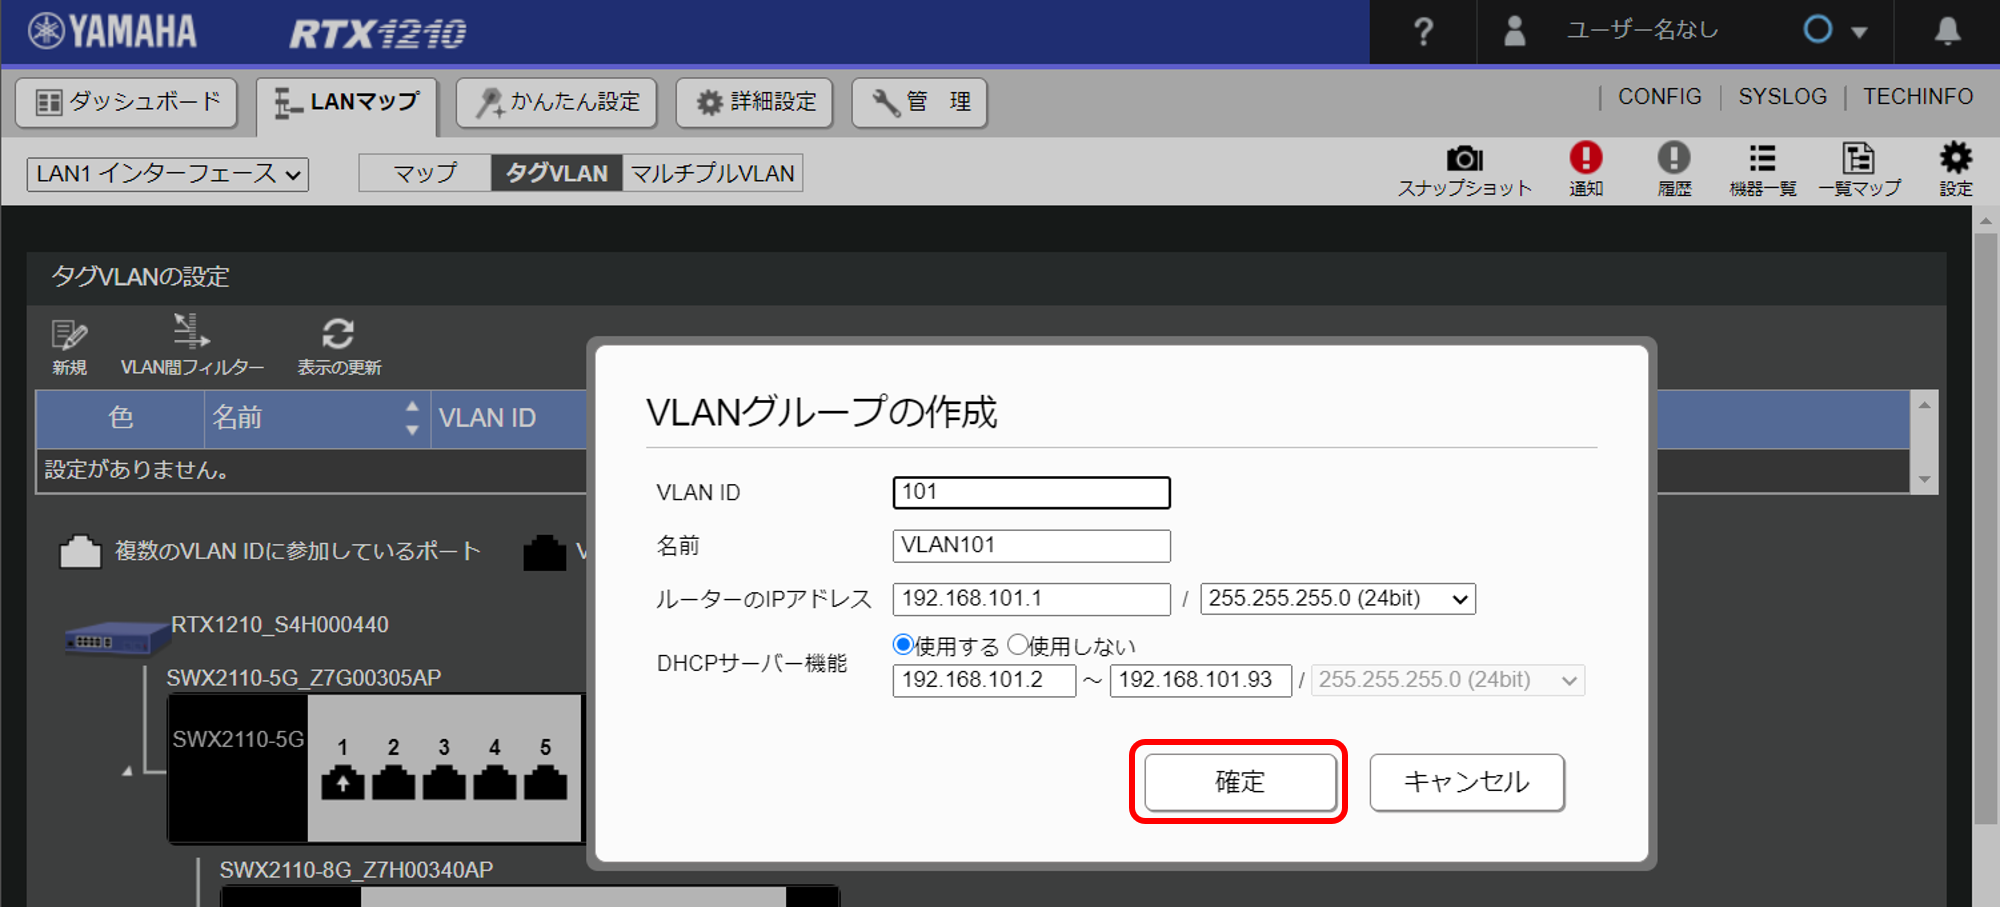
Task: Click the VLAN ID input field
Action: pos(1031,492)
